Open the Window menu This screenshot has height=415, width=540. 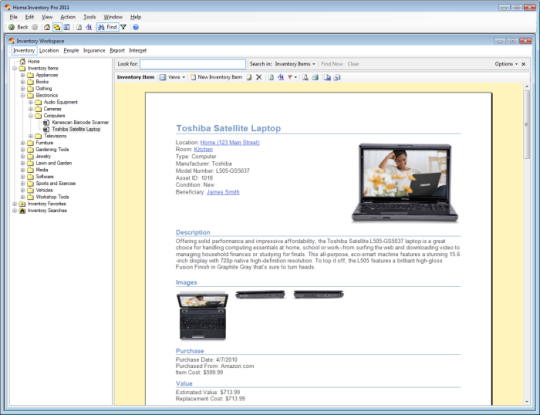coord(113,17)
